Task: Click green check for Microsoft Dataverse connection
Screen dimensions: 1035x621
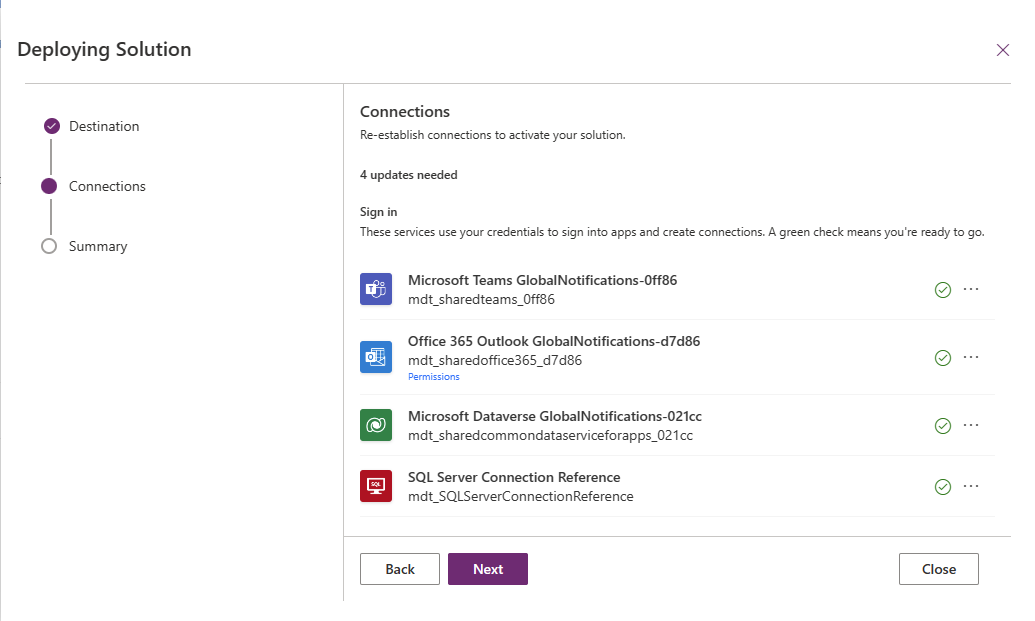Action: [x=943, y=426]
